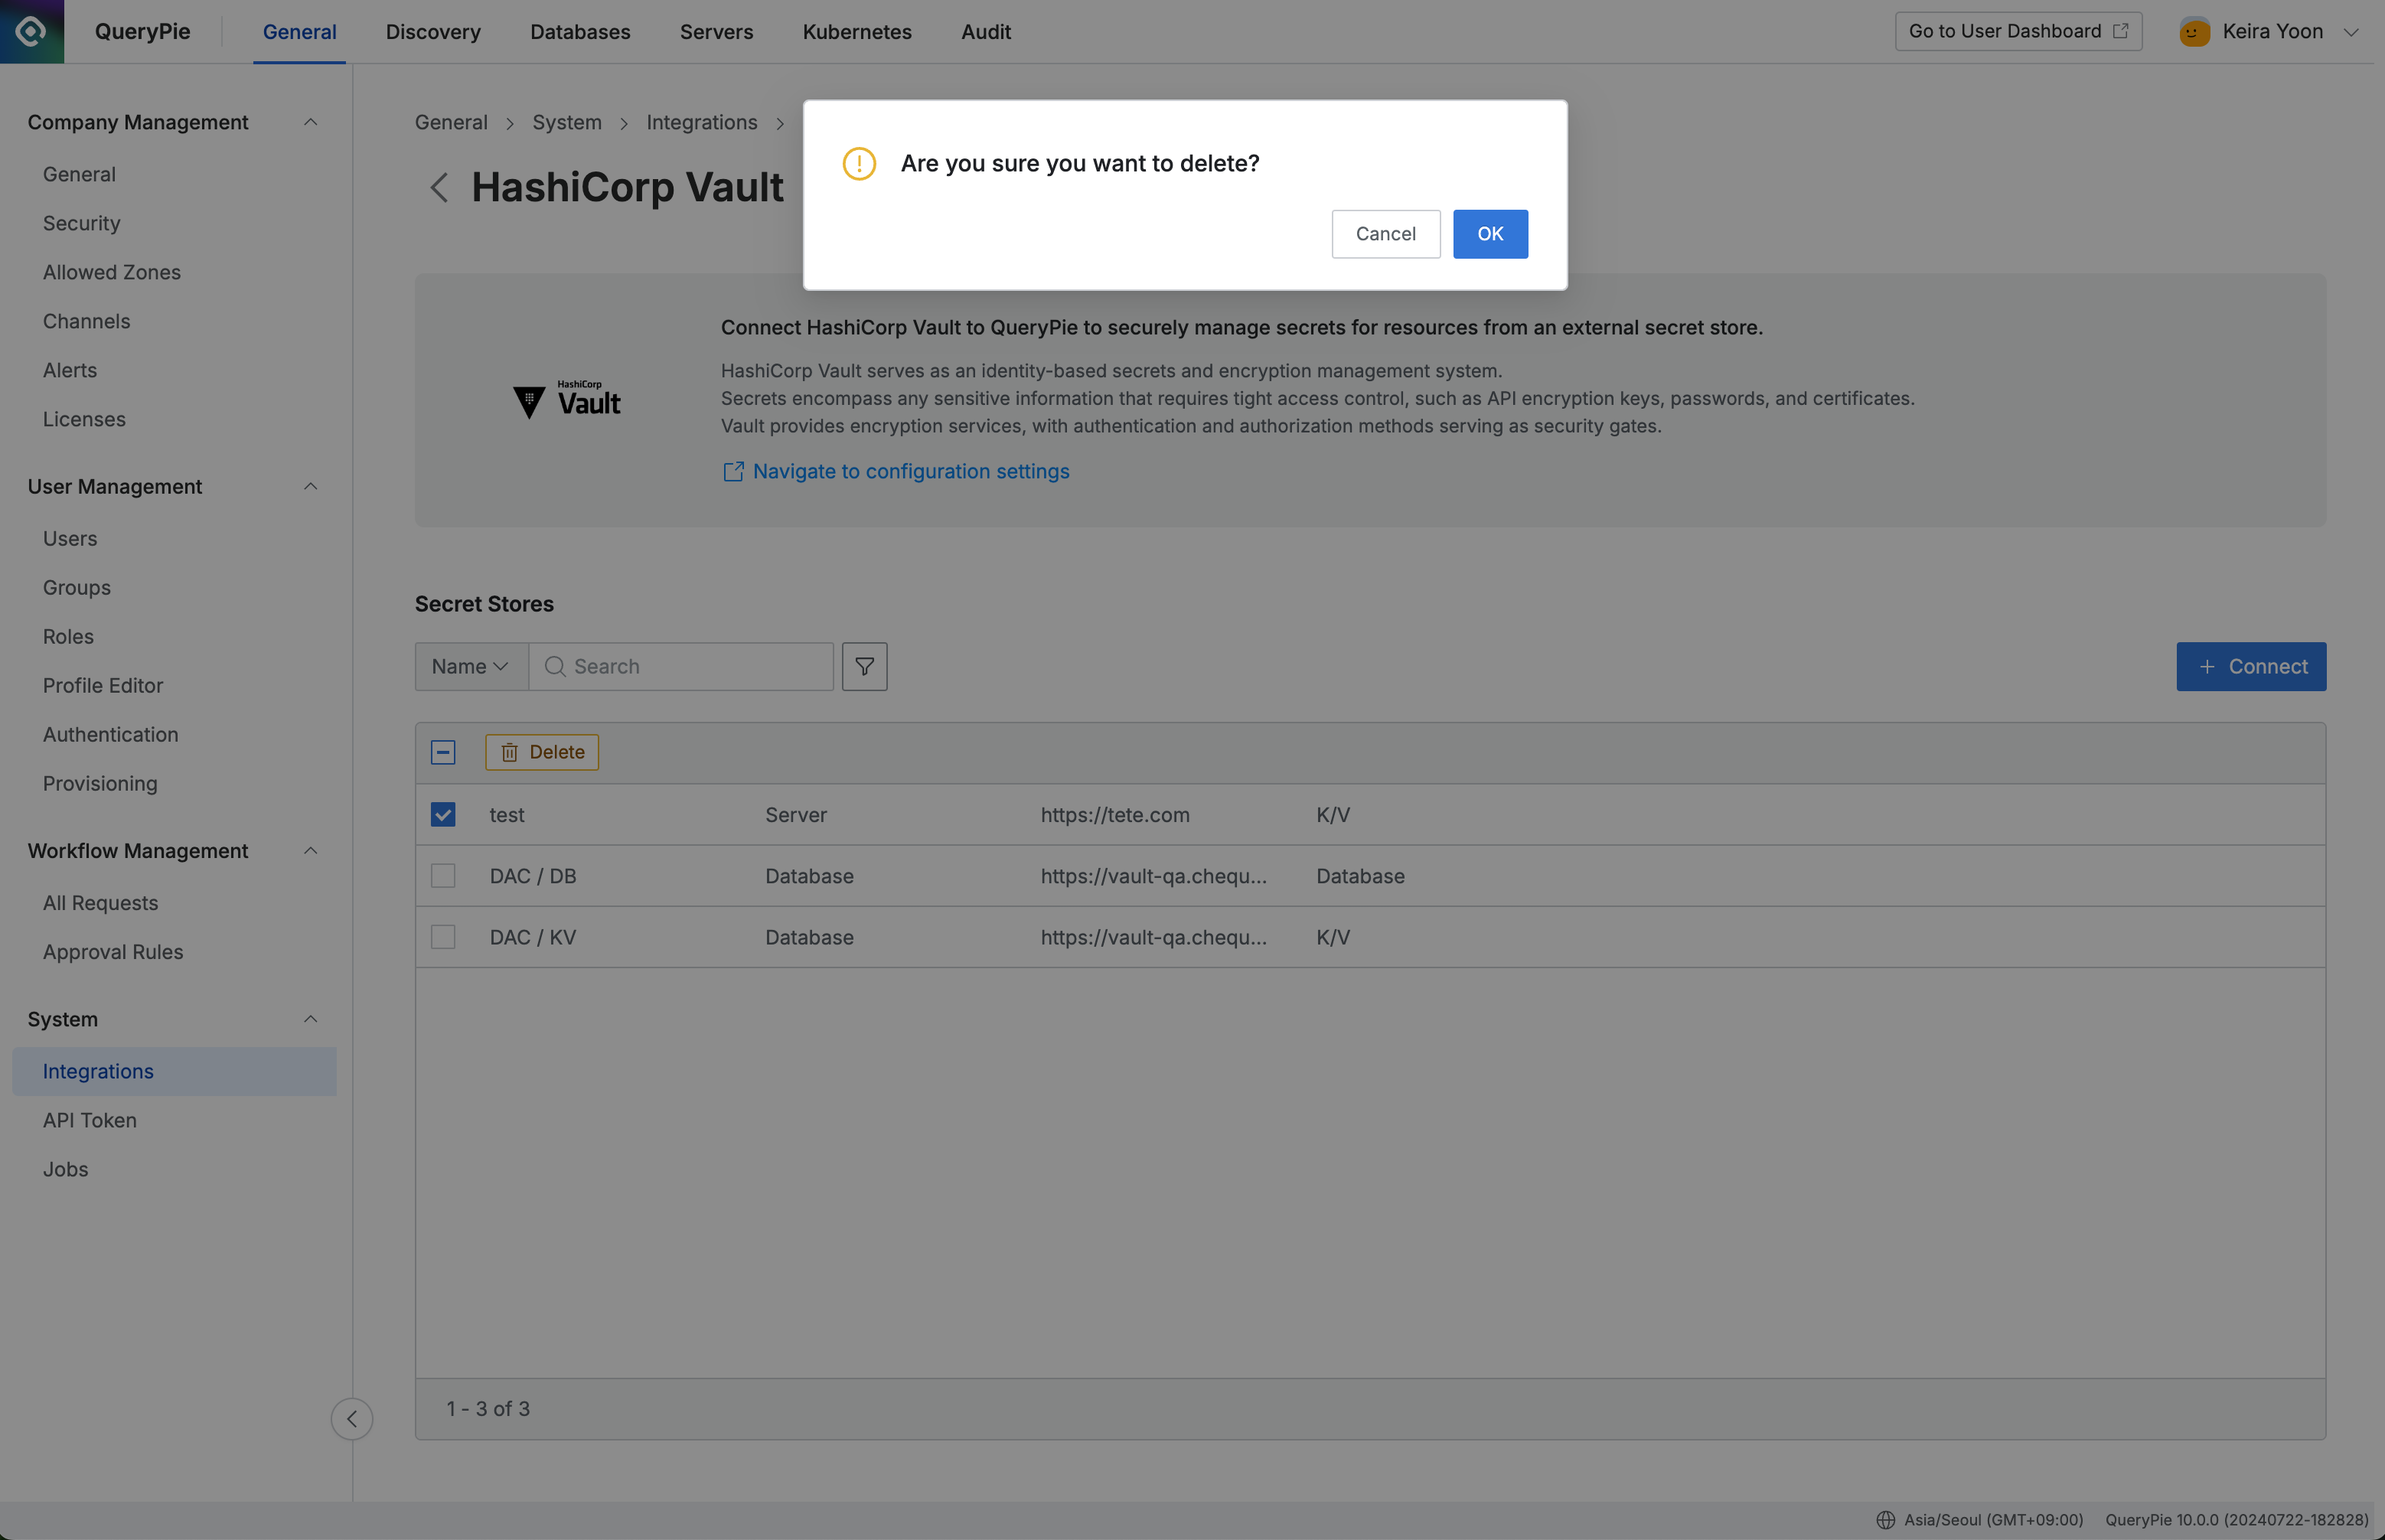
Task: Click the Cancel button on delete dialog
Action: coord(1385,233)
